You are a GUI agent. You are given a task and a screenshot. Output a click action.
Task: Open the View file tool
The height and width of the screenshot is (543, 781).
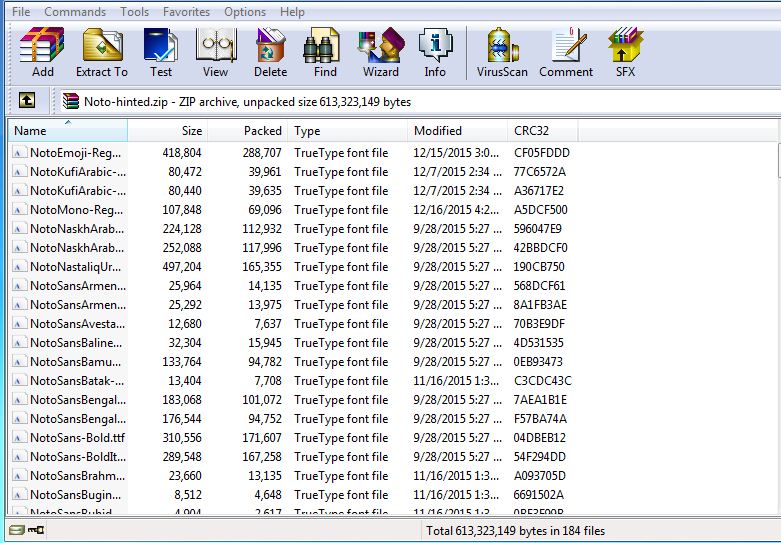pyautogui.click(x=215, y=52)
